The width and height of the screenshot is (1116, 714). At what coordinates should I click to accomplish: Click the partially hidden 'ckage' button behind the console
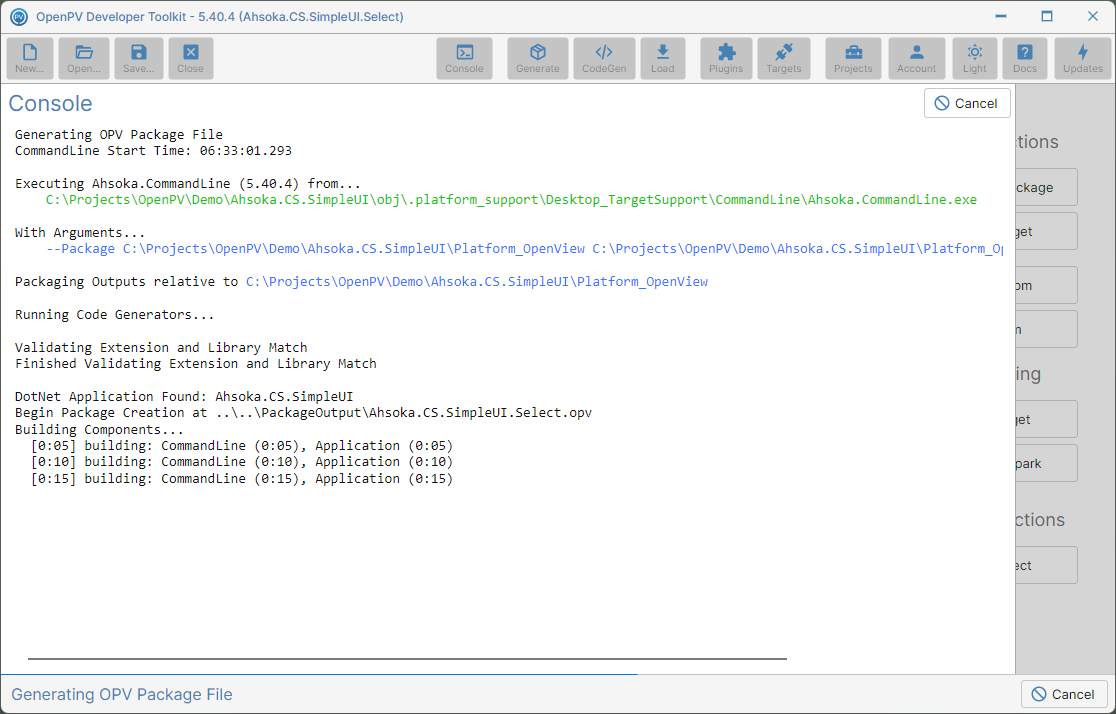tap(1046, 187)
